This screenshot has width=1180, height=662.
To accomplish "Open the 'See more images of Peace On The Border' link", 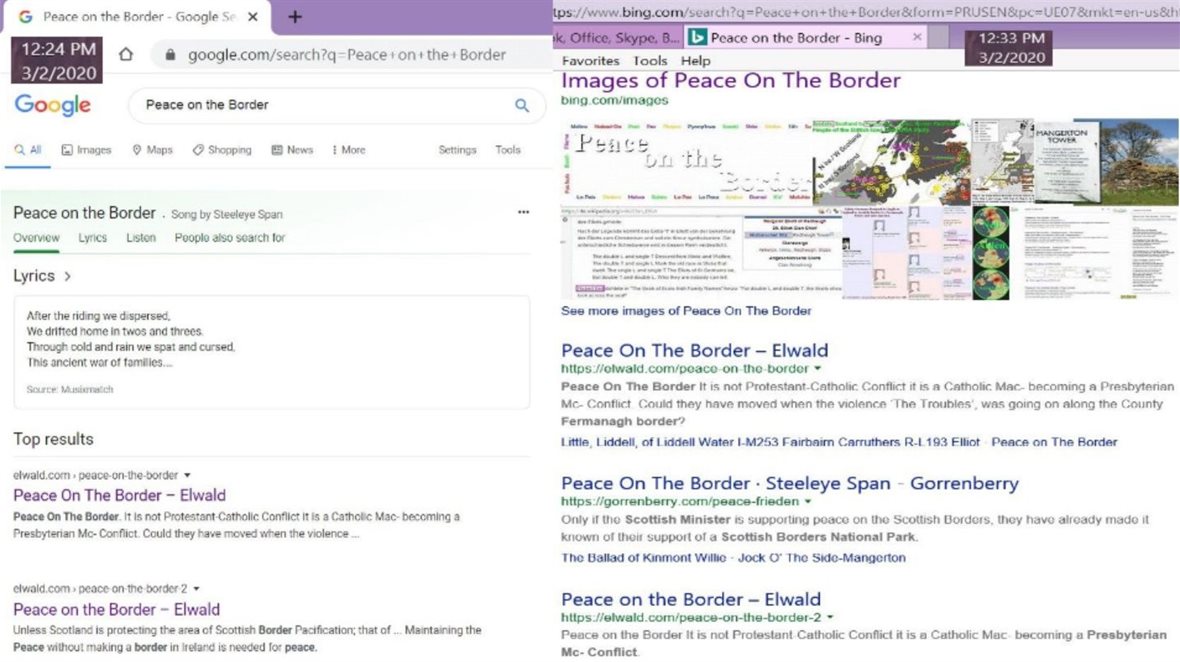I will click(x=686, y=311).
